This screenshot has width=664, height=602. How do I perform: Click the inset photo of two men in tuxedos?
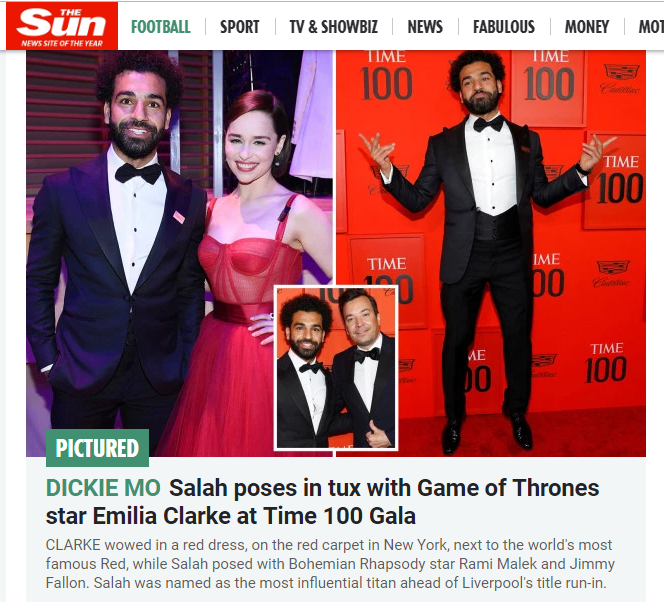(x=336, y=367)
